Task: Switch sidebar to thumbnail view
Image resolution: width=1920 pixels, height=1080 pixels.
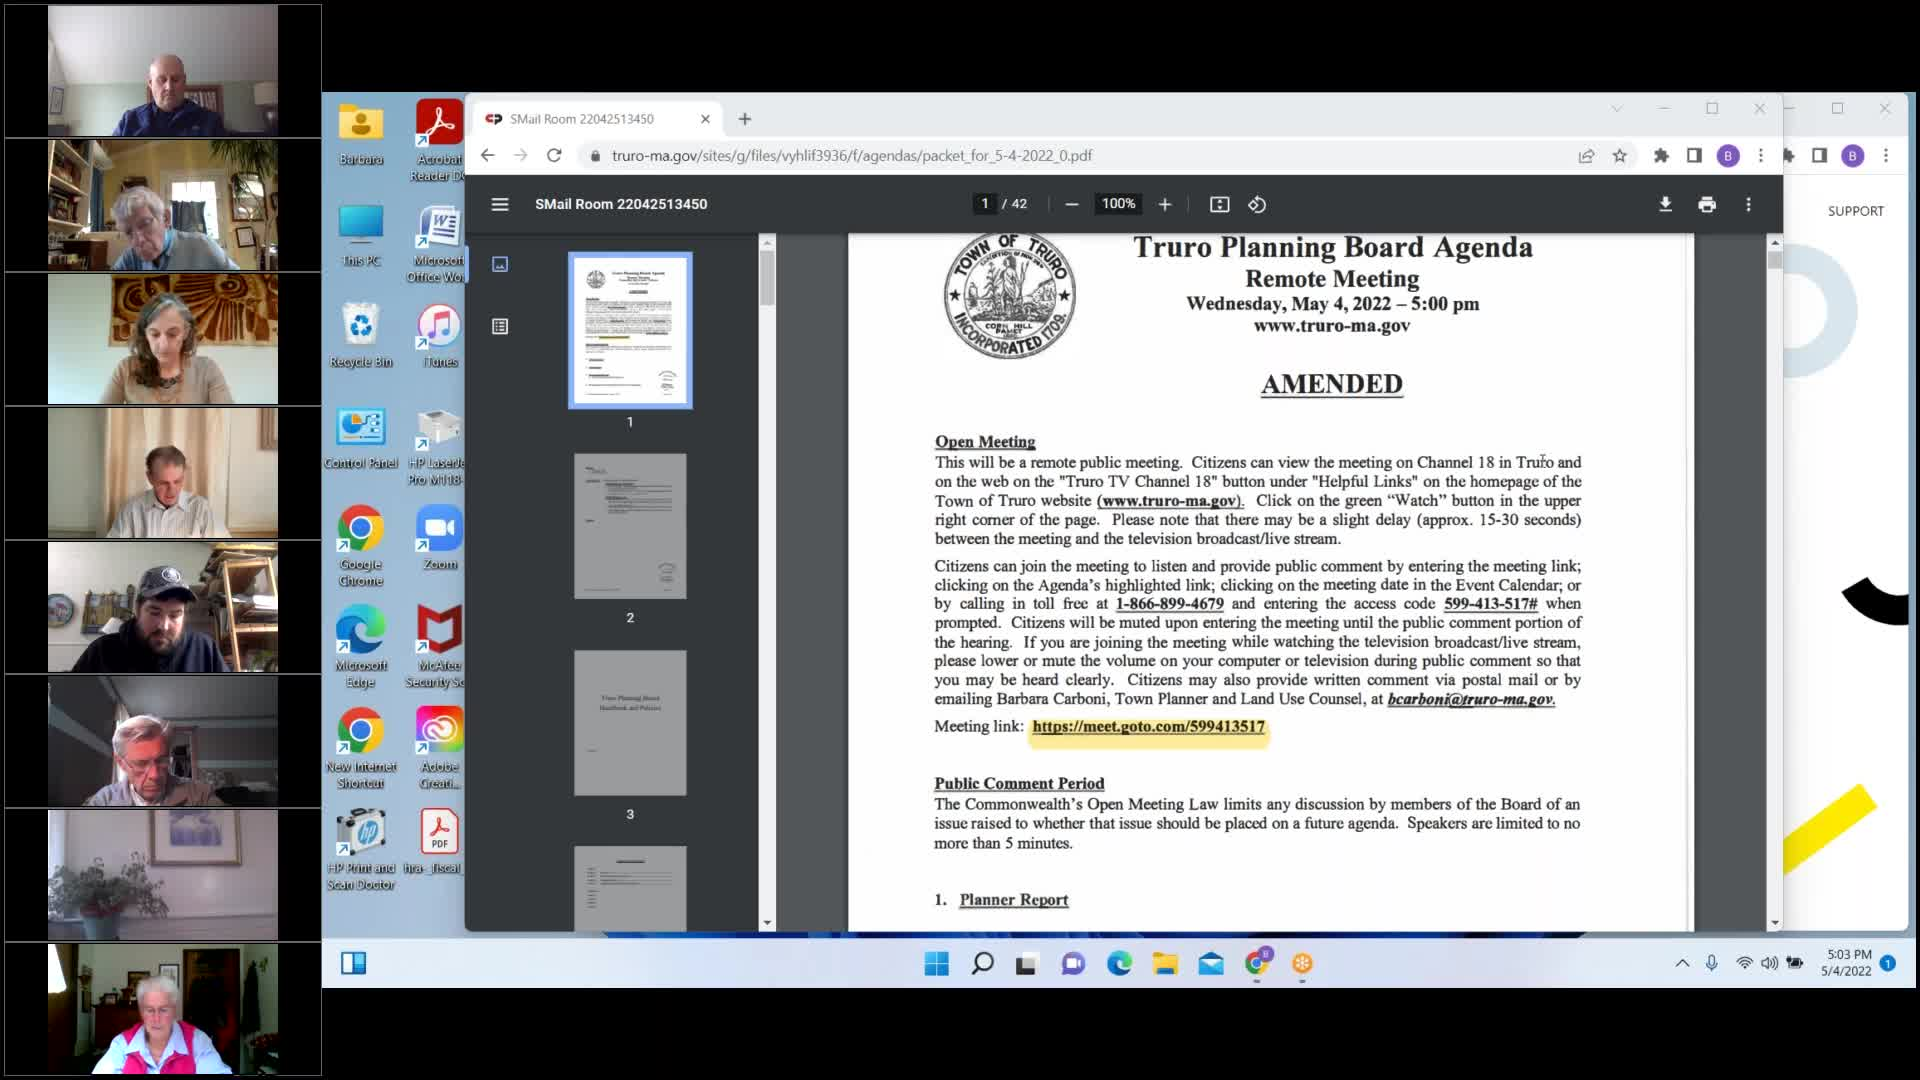Action: (x=500, y=264)
